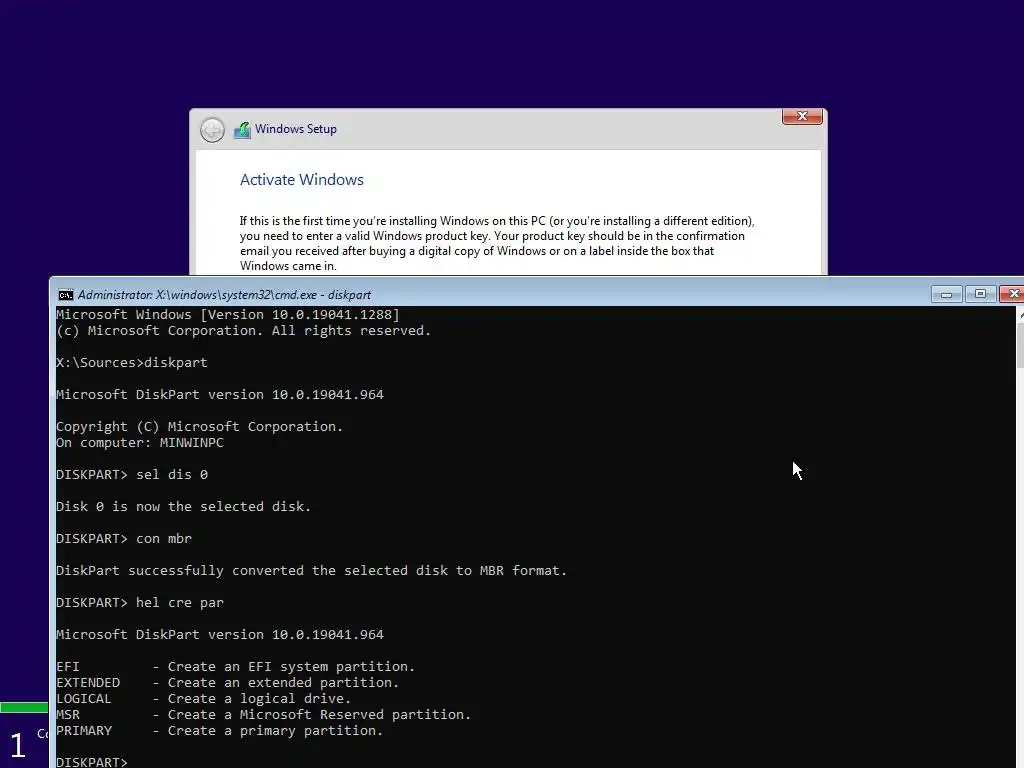Click the MSR Reserved partition help line
Viewport: 1024px width, 768px height.
point(263,714)
